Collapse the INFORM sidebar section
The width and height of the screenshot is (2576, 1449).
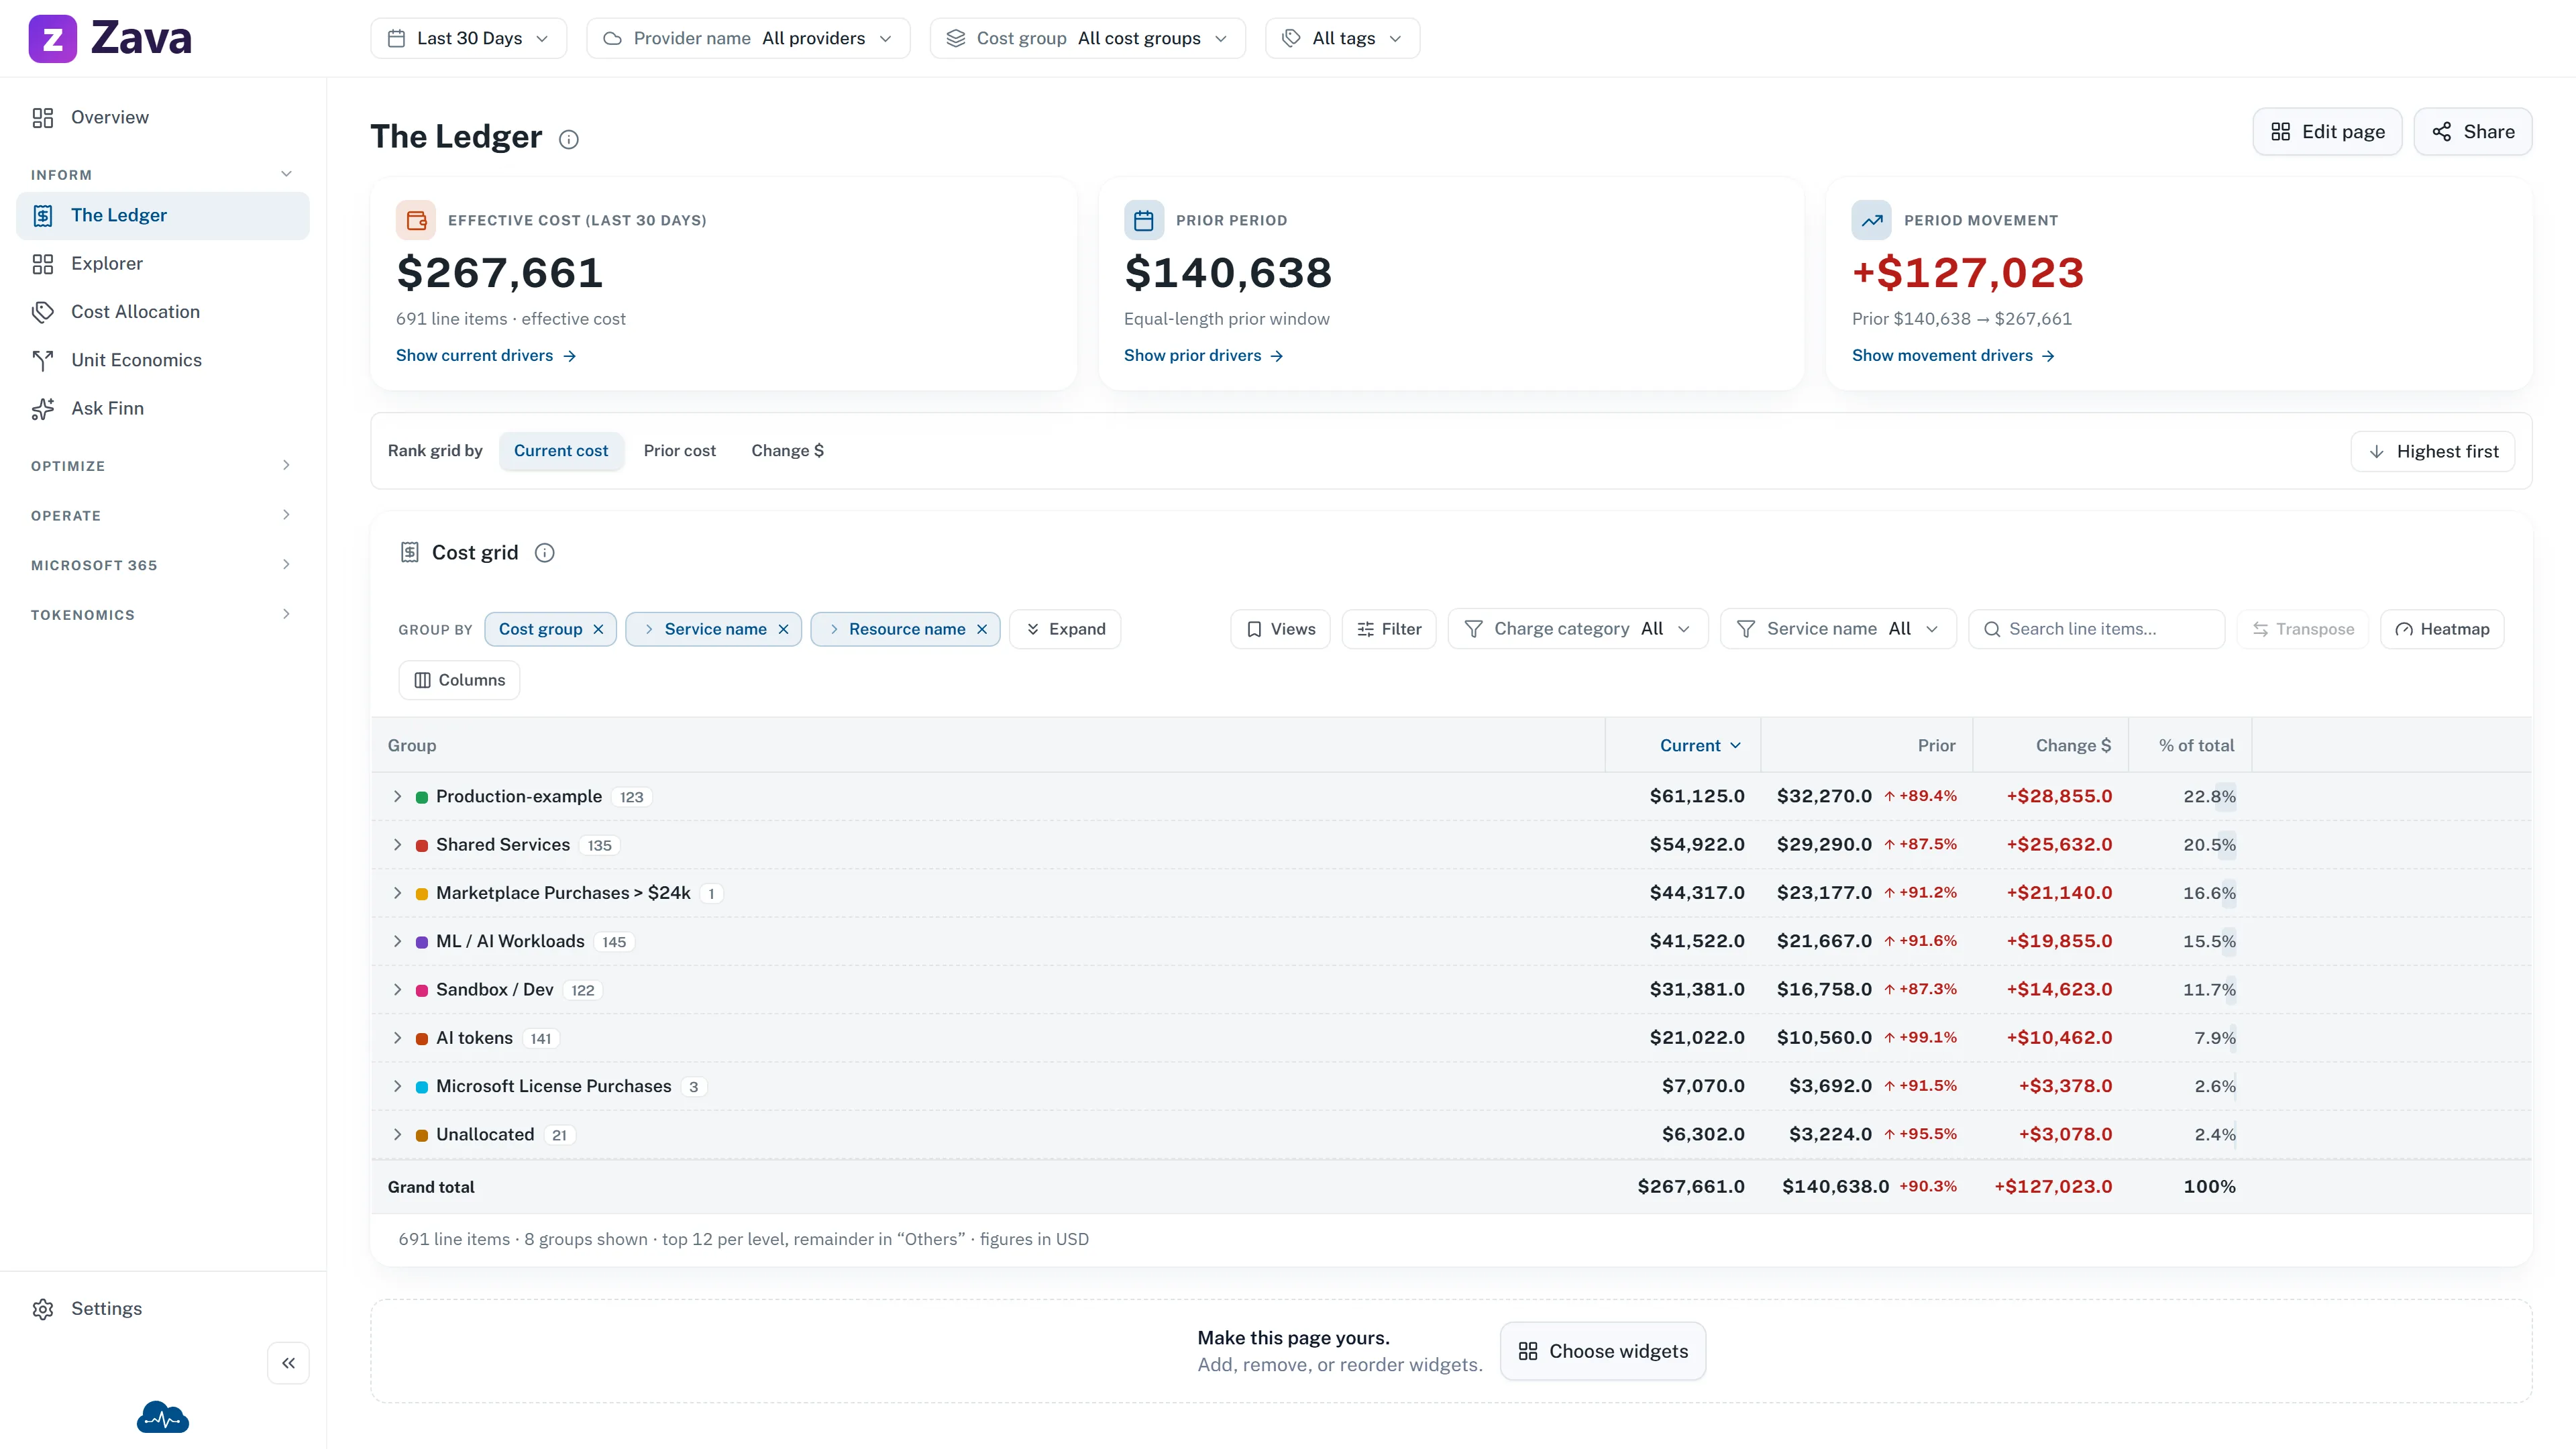pos(163,175)
